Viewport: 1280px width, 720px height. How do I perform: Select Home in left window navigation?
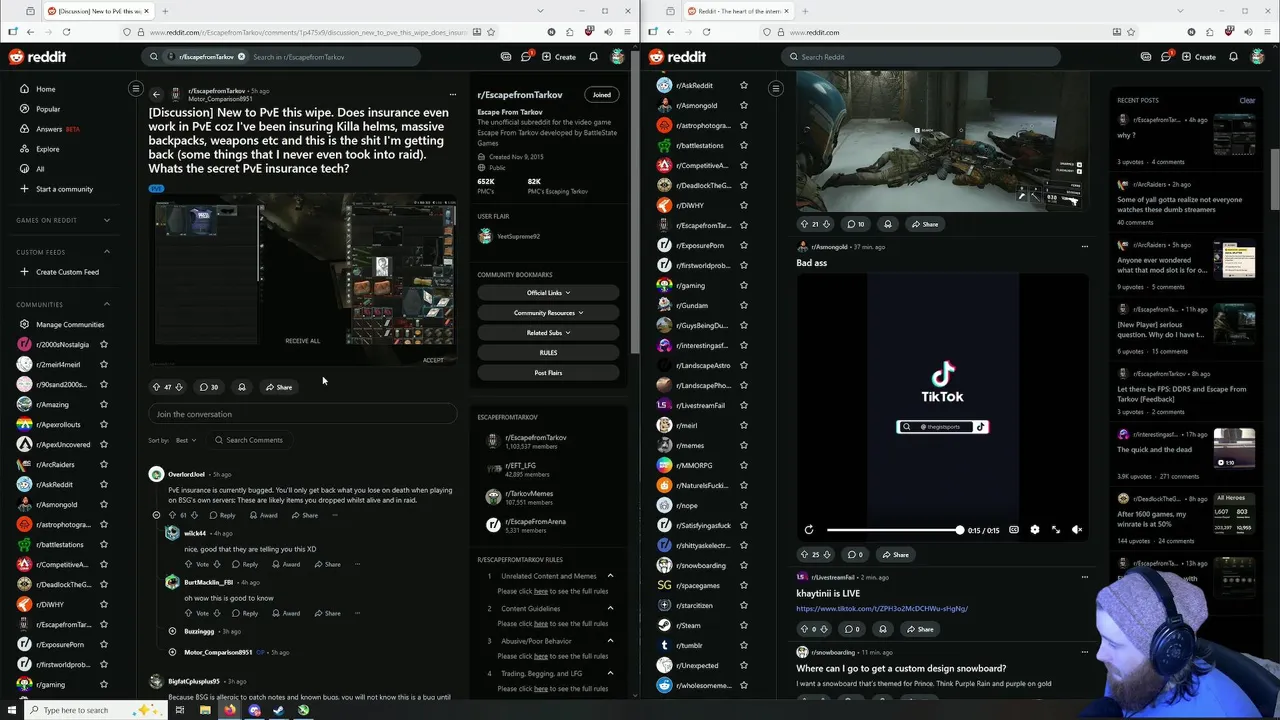coord(45,89)
